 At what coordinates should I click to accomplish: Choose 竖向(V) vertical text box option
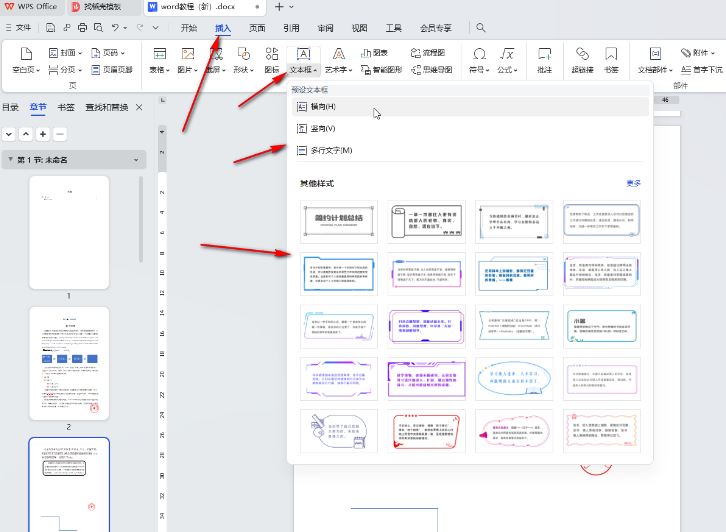tap(469, 128)
